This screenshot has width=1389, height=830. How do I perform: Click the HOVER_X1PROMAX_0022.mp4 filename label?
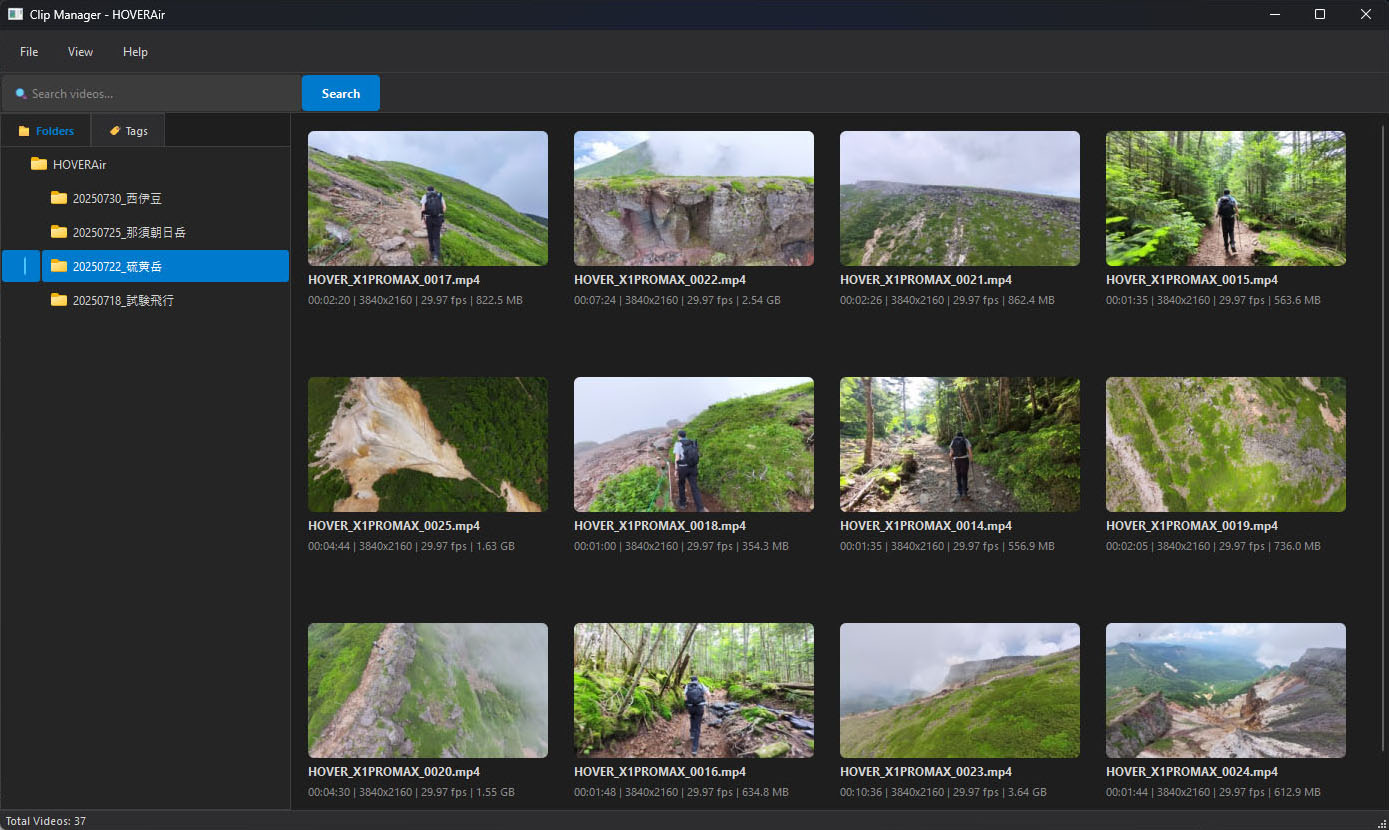coord(659,280)
